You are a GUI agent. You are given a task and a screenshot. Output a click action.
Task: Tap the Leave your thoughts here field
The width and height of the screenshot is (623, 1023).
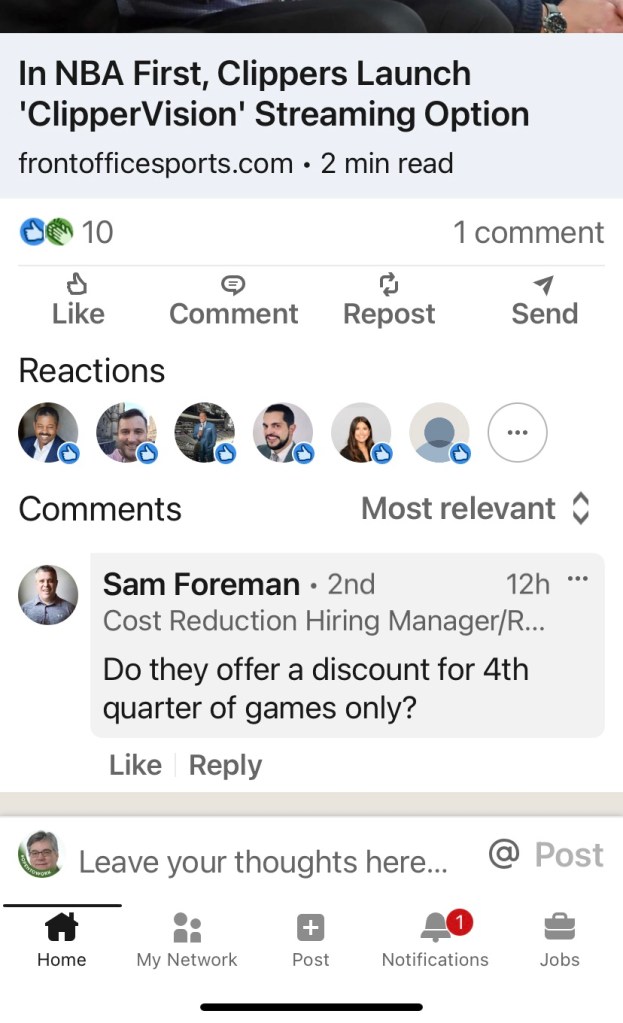(x=263, y=861)
